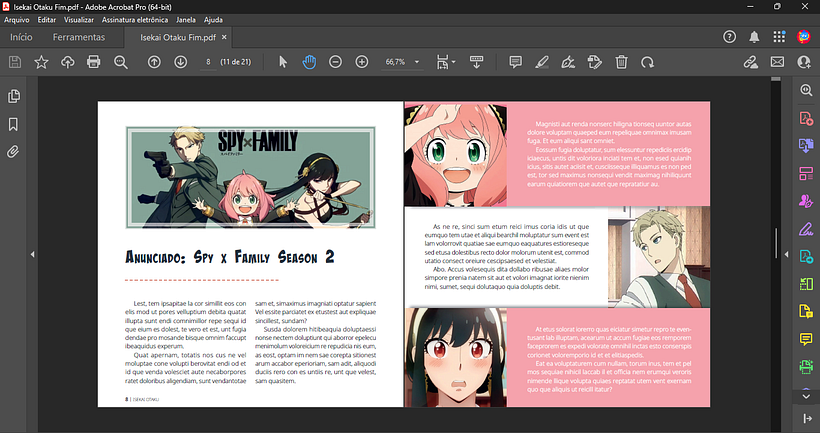Open Create PDF tool in right panel

(x=806, y=118)
